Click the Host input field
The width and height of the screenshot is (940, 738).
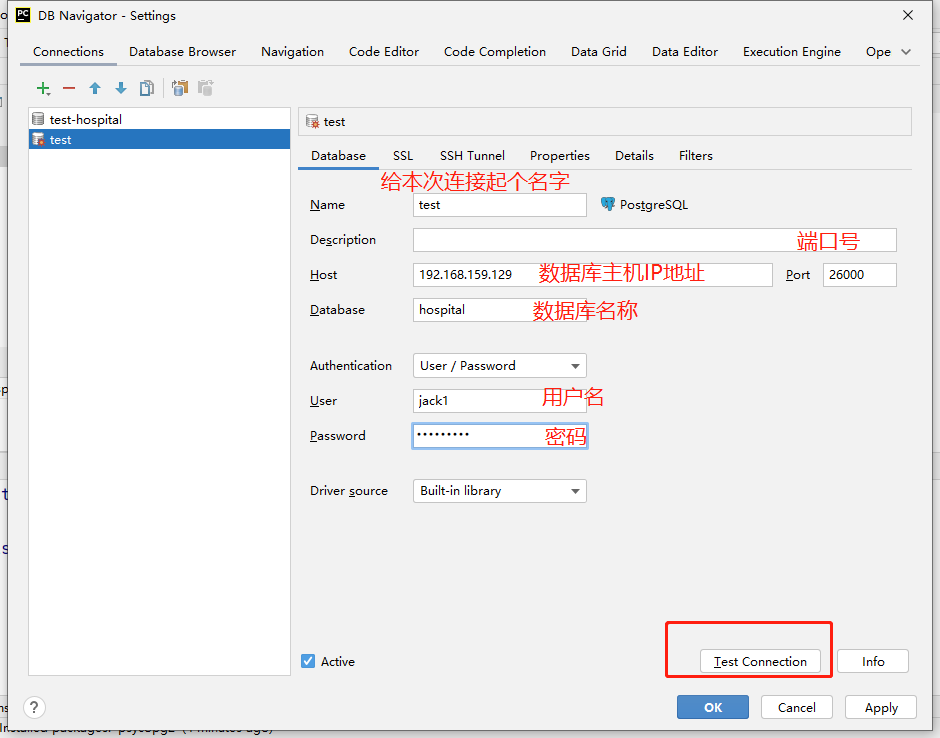coord(592,275)
